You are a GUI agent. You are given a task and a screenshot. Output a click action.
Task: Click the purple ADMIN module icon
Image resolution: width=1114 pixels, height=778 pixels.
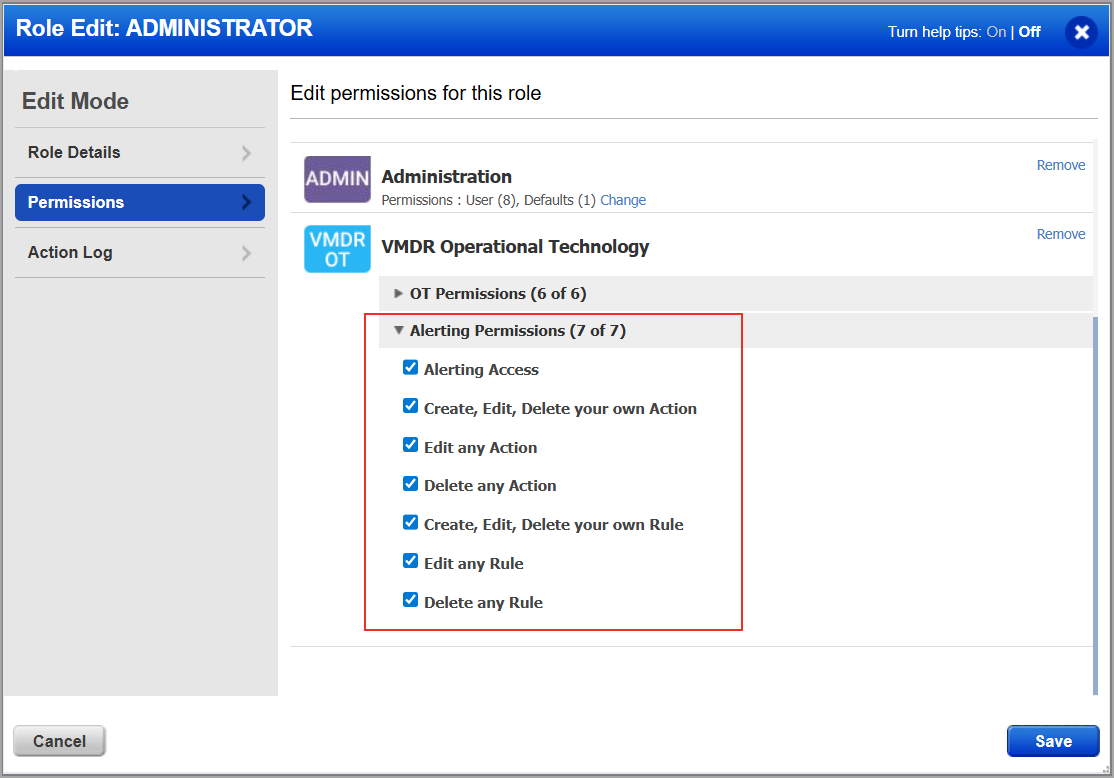337,179
